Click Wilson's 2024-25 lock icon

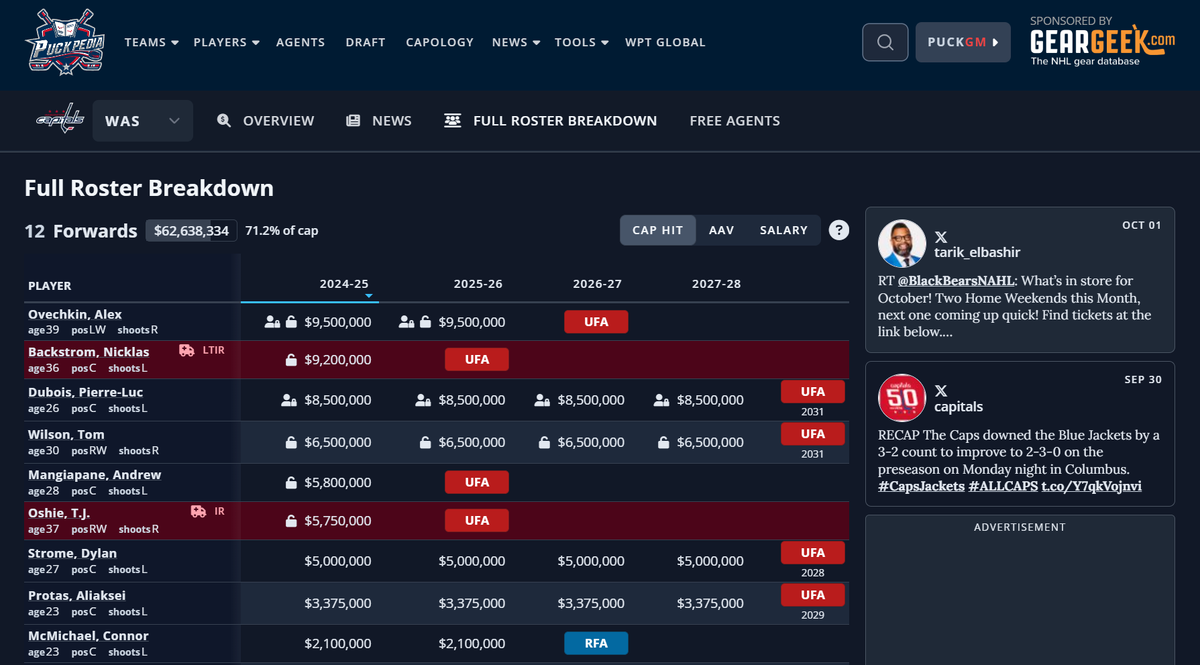(291, 442)
